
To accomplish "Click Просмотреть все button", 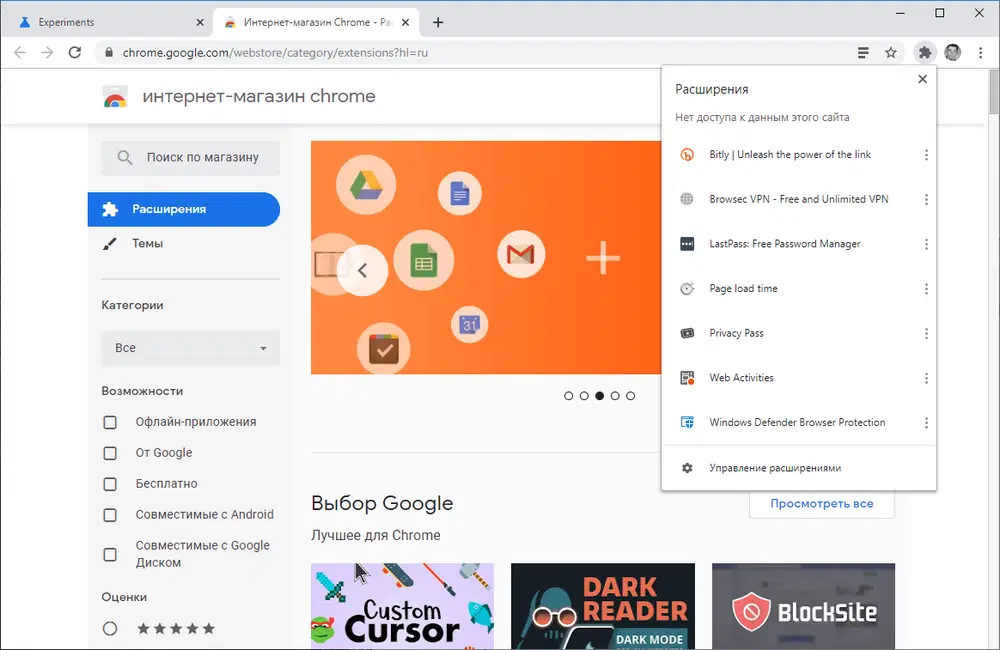I will click(x=821, y=503).
